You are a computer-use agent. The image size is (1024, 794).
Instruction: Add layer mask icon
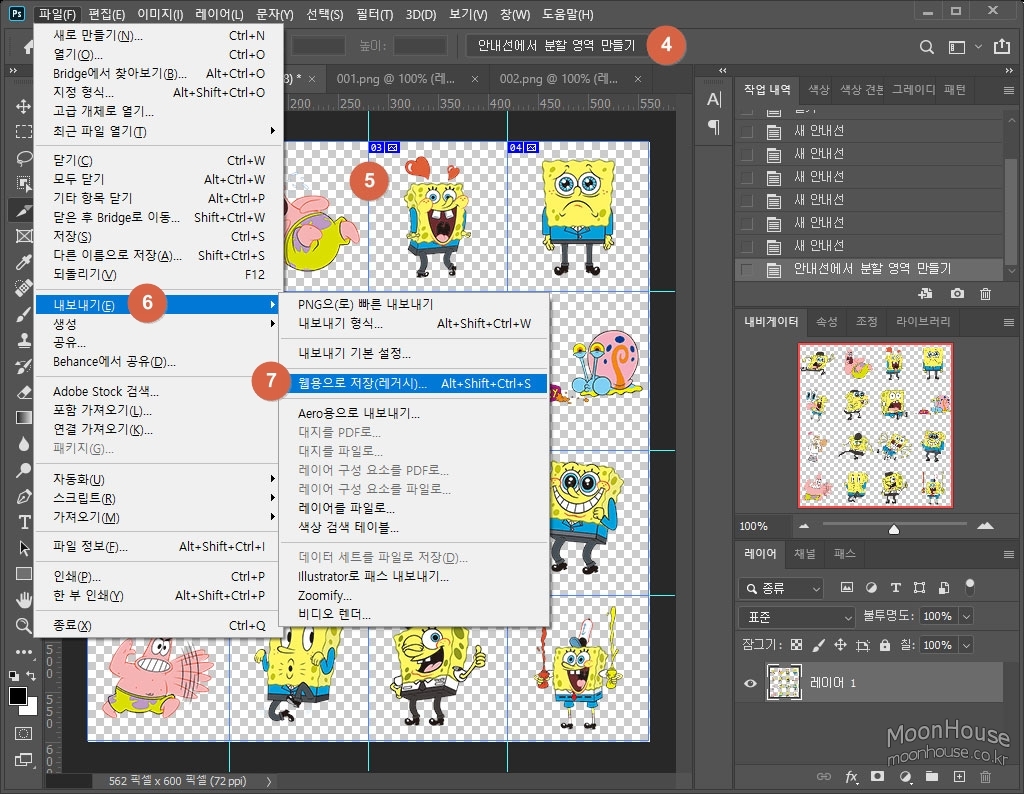877,776
